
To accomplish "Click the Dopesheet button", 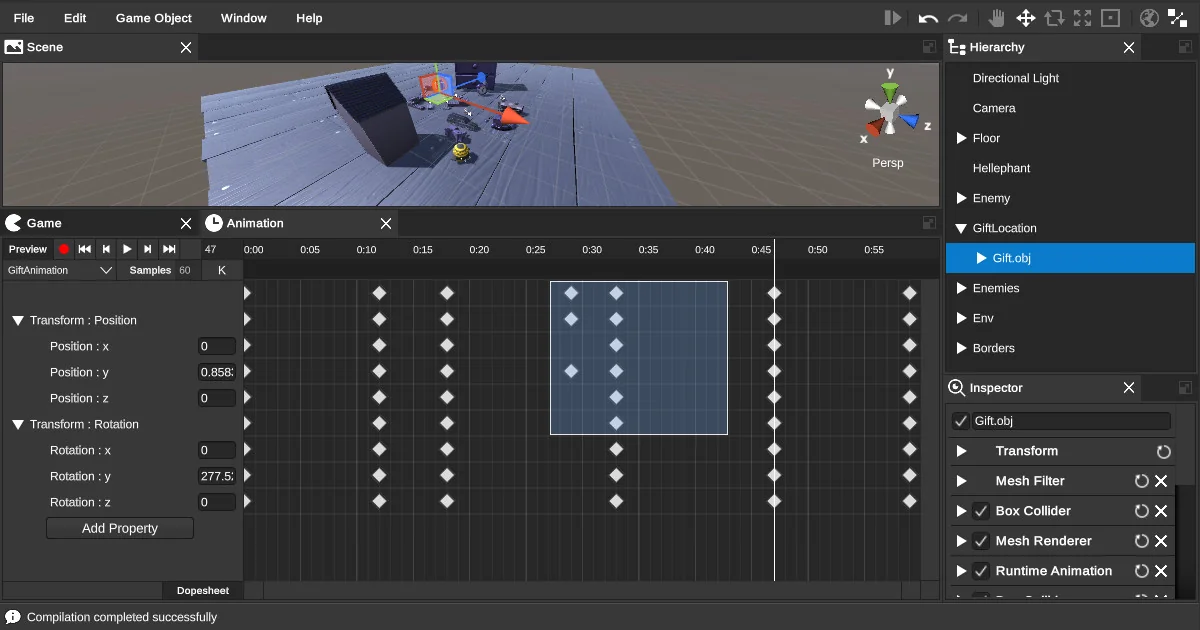I will 203,590.
